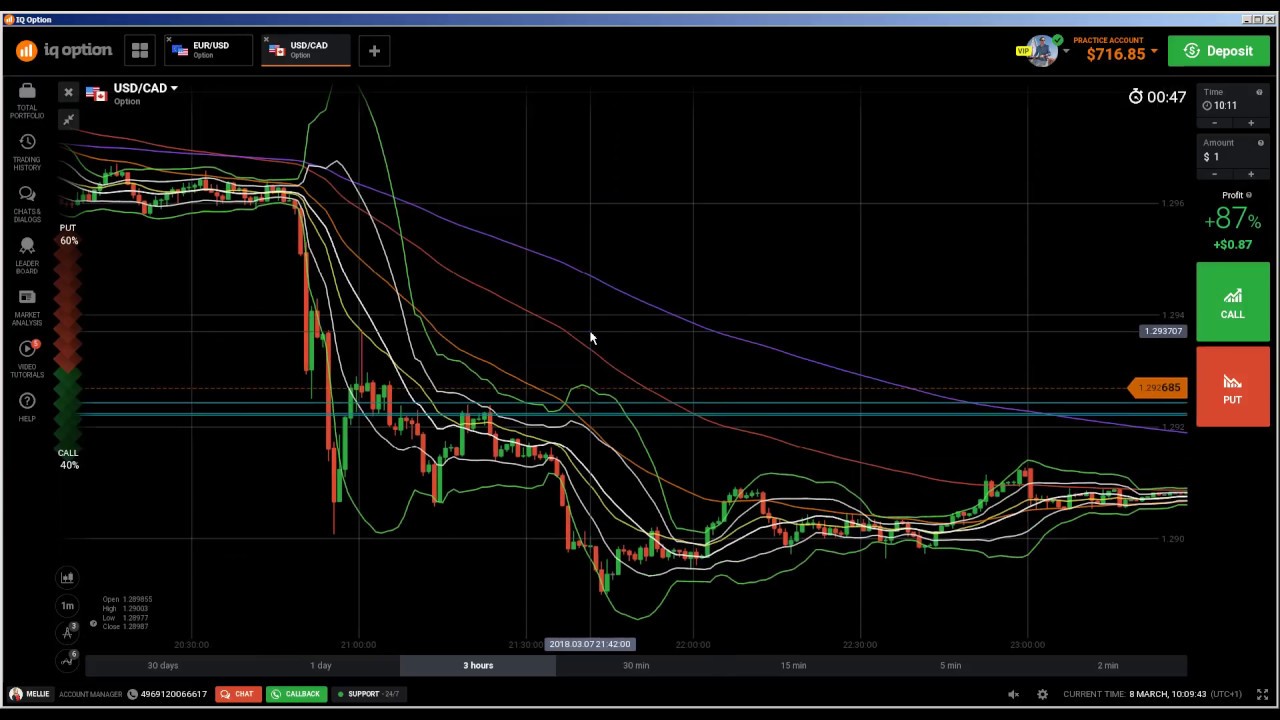The height and width of the screenshot is (720, 1280).
Task: Click the 1.293707 crosshair price label
Action: coord(1163,331)
